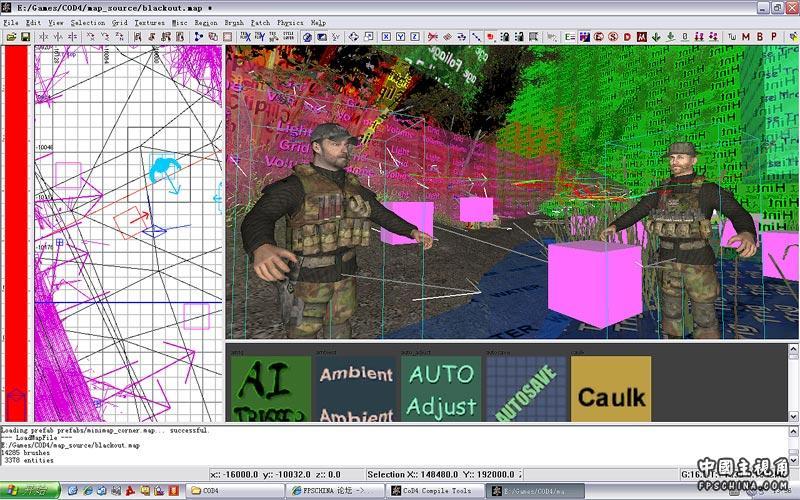The height and width of the screenshot is (500, 800).
Task: Click the Select Touching icon
Action: coord(152,37)
